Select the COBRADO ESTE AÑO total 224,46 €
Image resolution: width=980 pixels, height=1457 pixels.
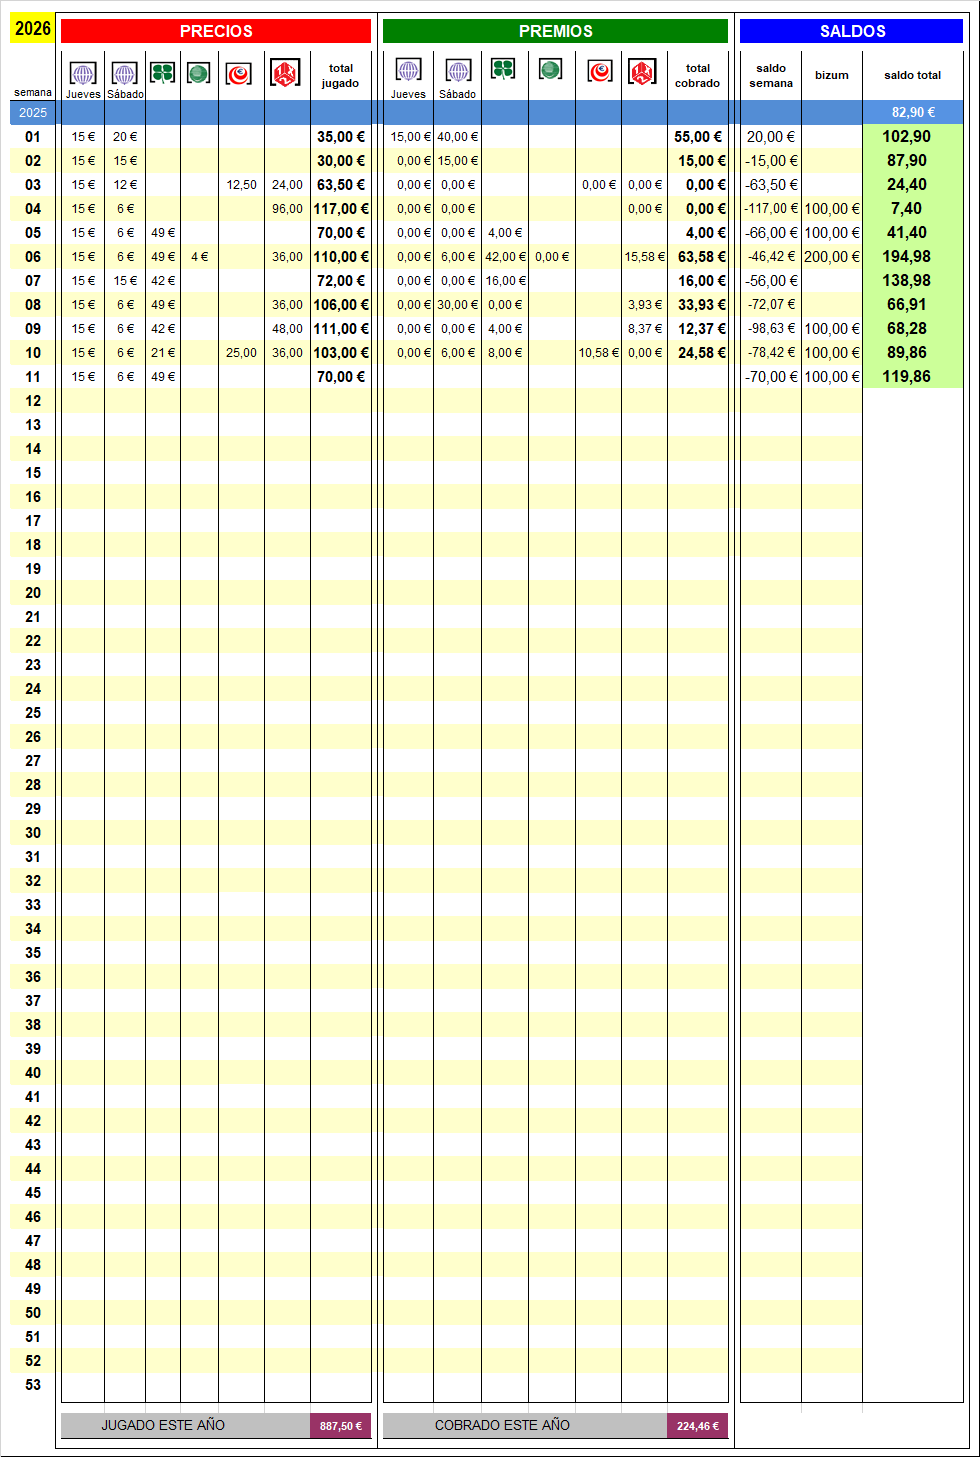tap(697, 1426)
